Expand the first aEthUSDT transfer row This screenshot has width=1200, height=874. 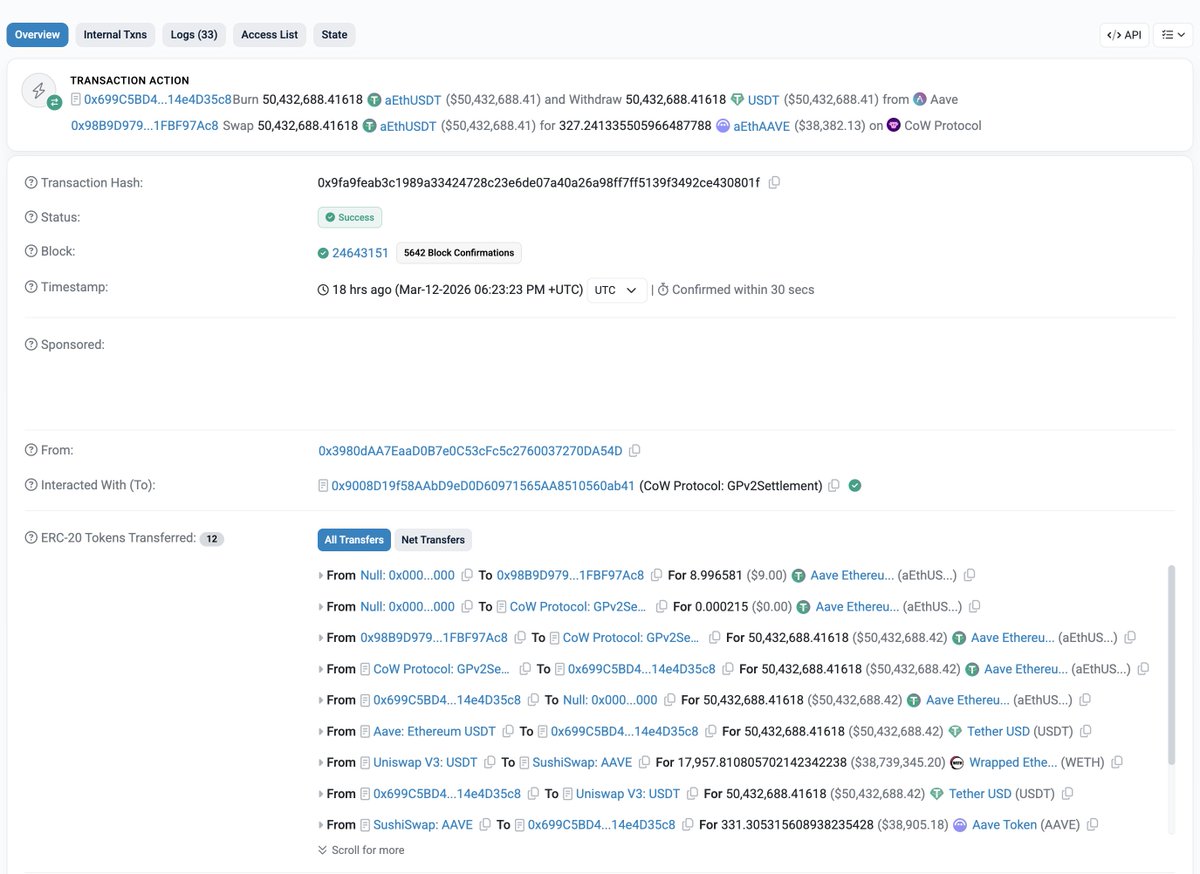pyautogui.click(x=320, y=575)
